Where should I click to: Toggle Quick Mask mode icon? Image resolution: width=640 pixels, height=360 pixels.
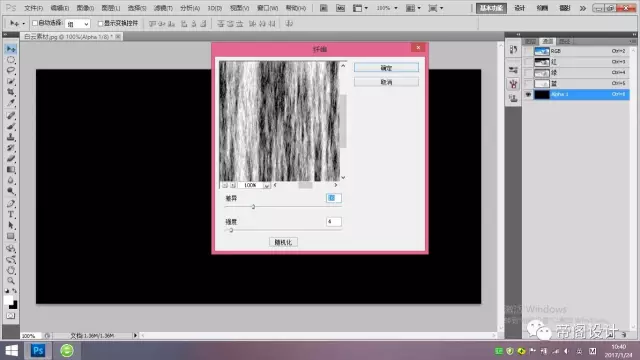click(x=11, y=316)
